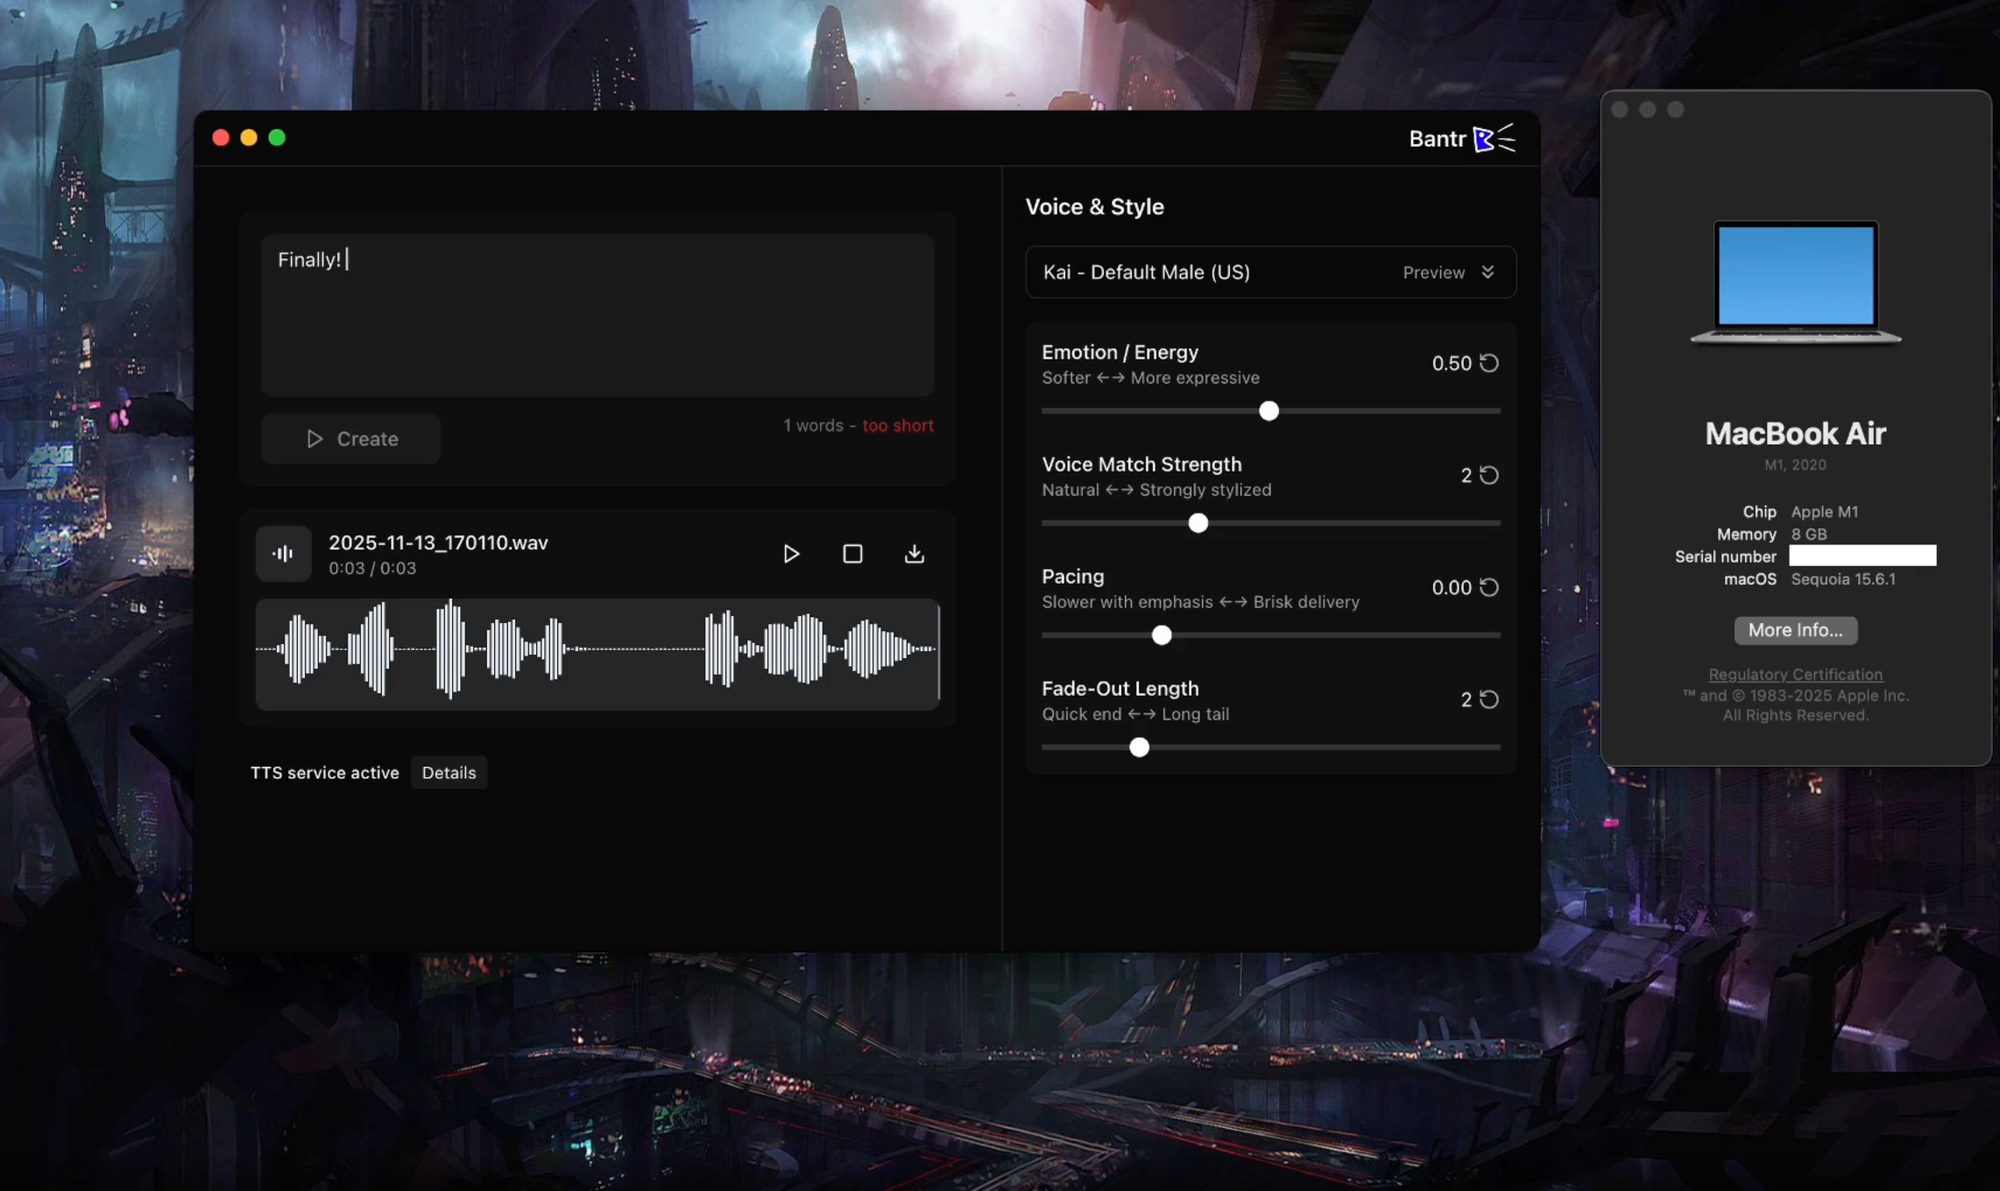
Task: Click the Pacing slider handle
Action: pos(1161,635)
